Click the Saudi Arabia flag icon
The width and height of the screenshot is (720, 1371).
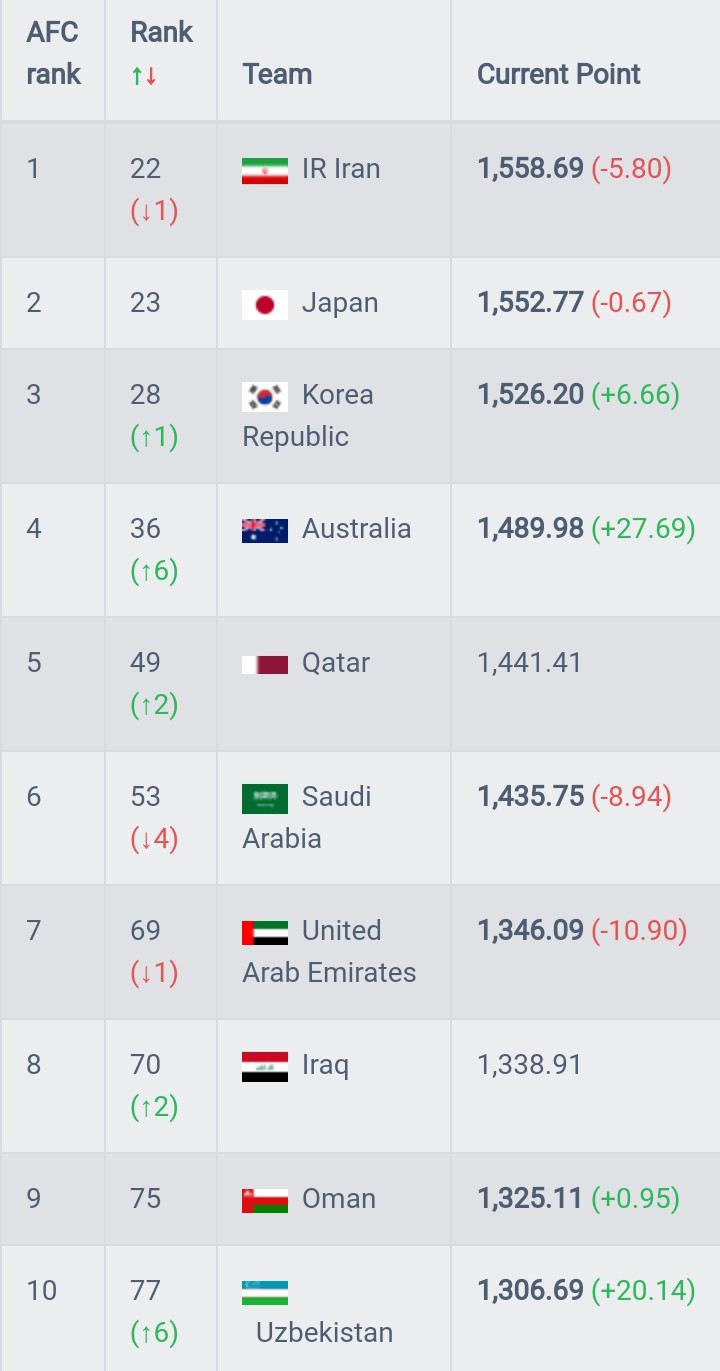265,799
